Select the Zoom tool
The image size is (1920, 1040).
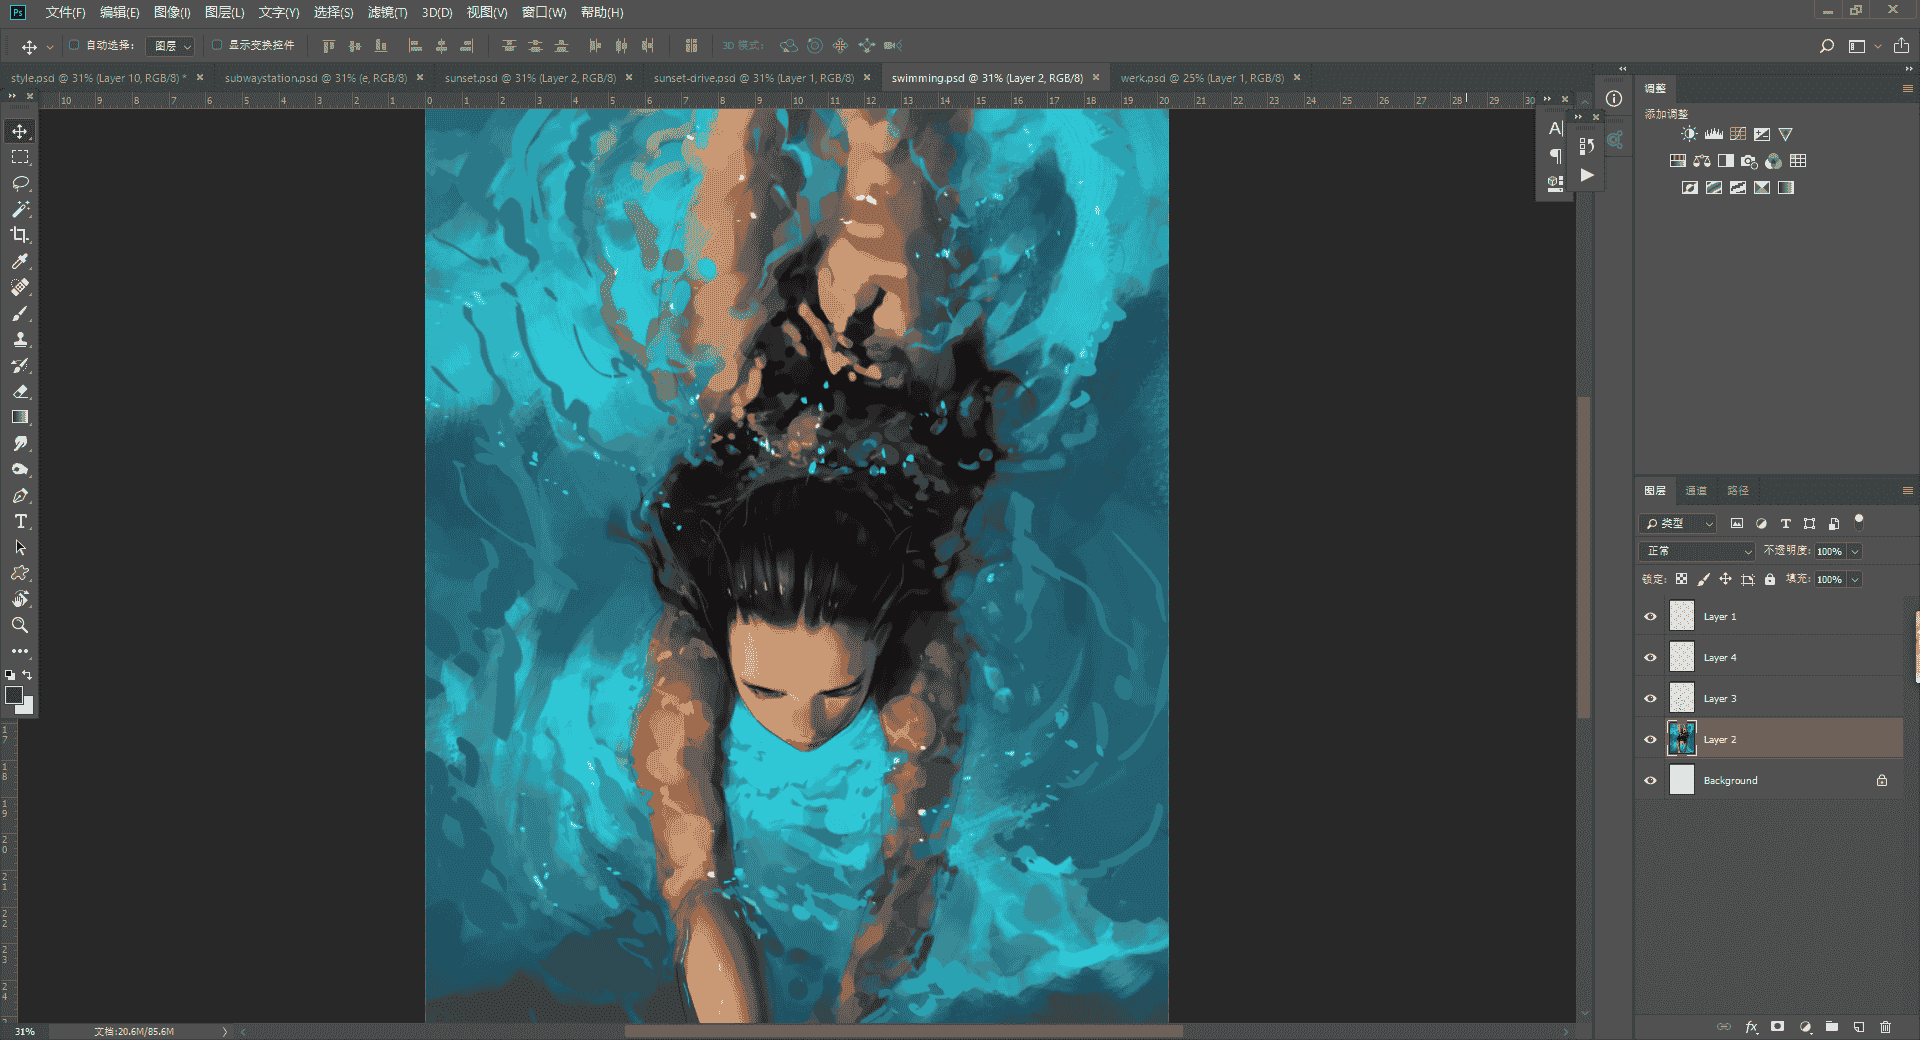click(20, 626)
